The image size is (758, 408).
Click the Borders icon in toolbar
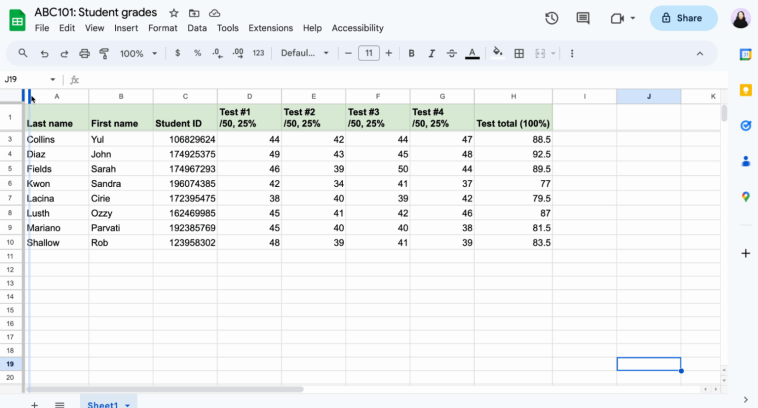519,53
